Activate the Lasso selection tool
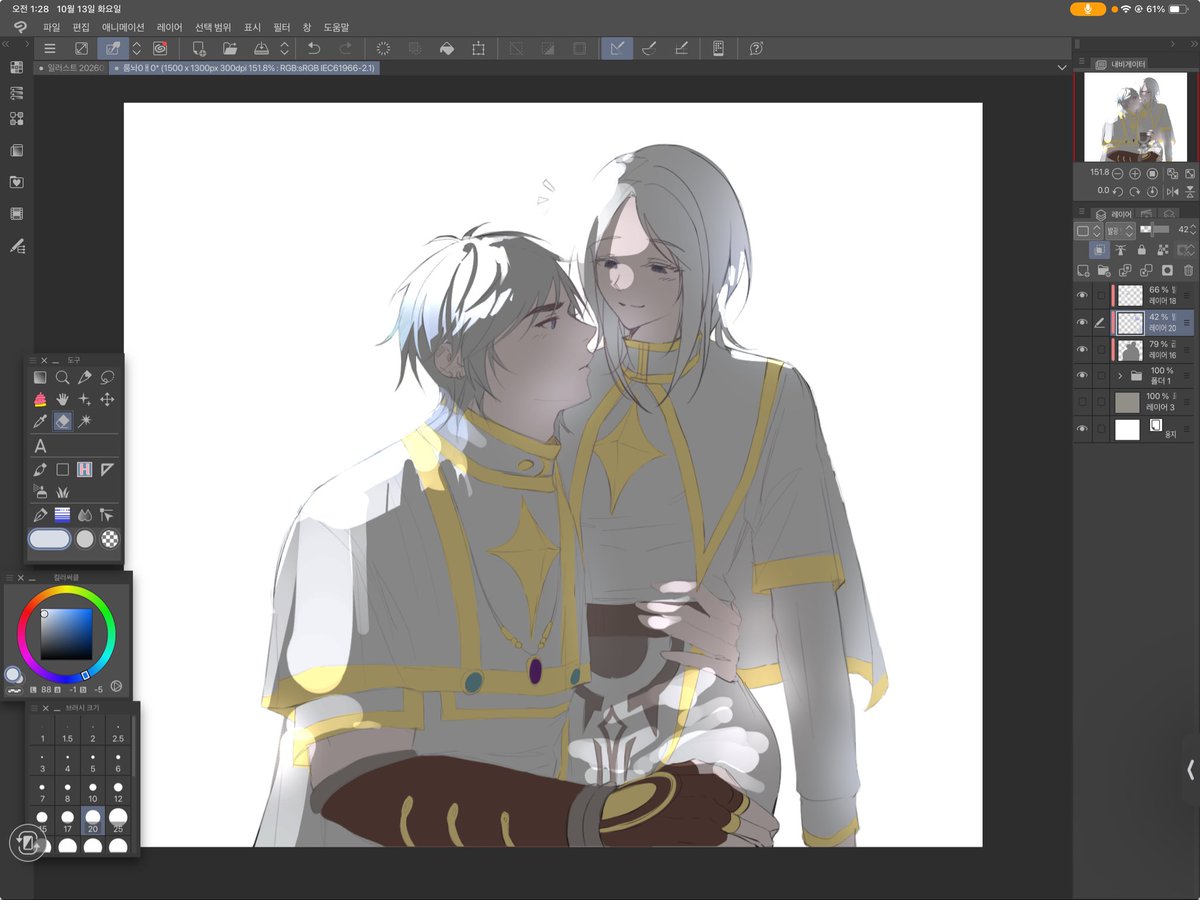1200x900 pixels. 107,377
